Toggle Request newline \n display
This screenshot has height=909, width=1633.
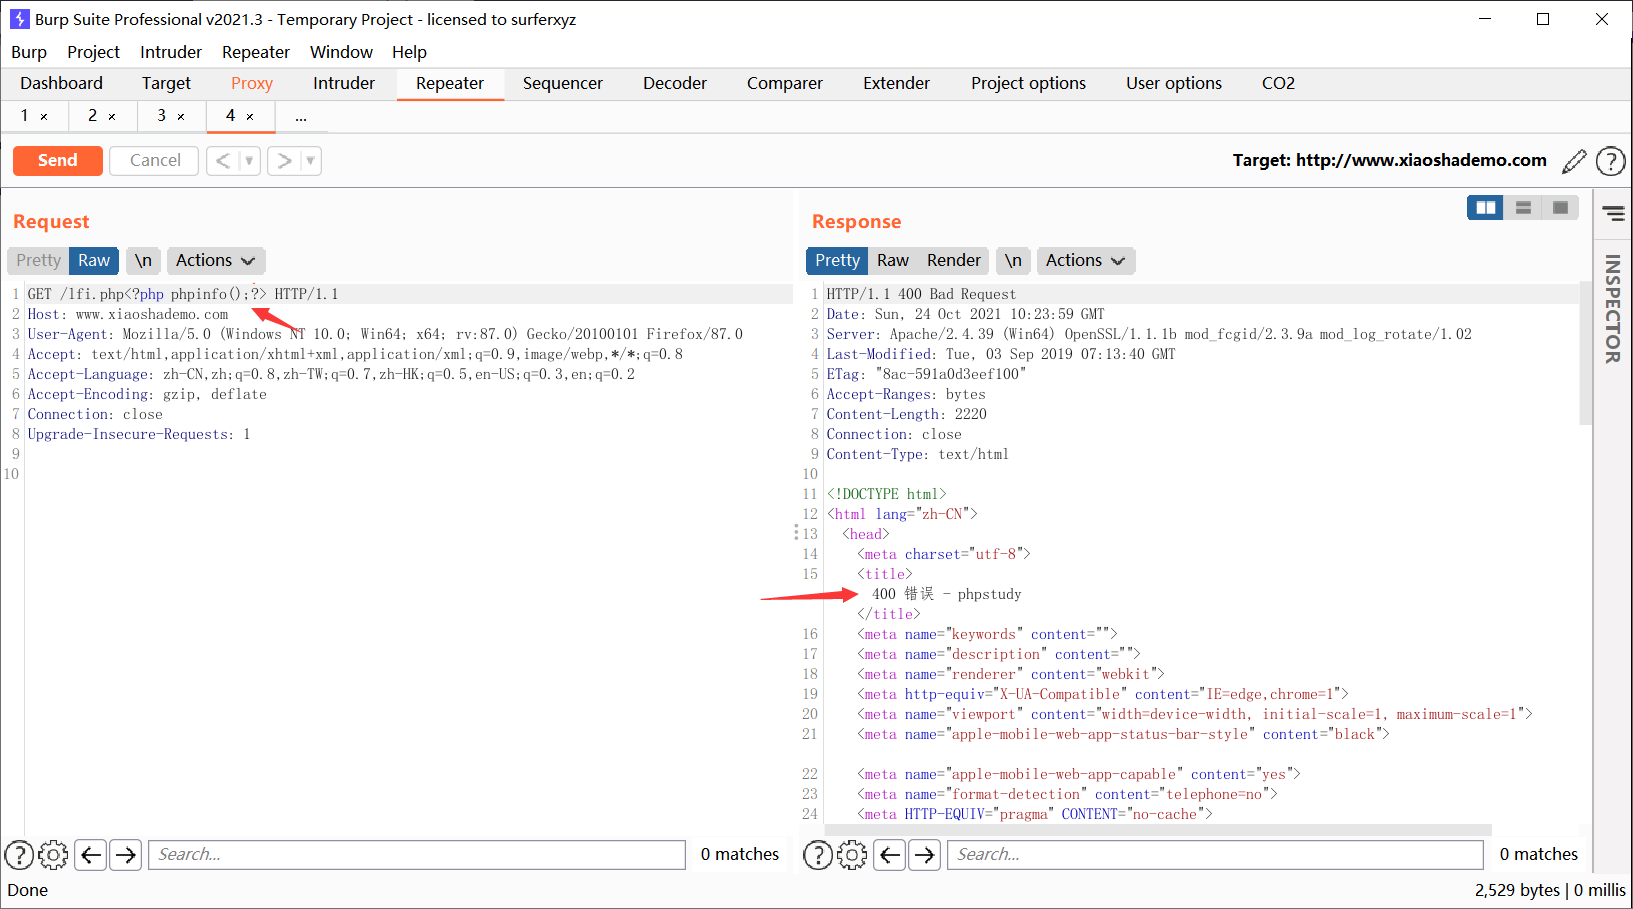coord(143,261)
